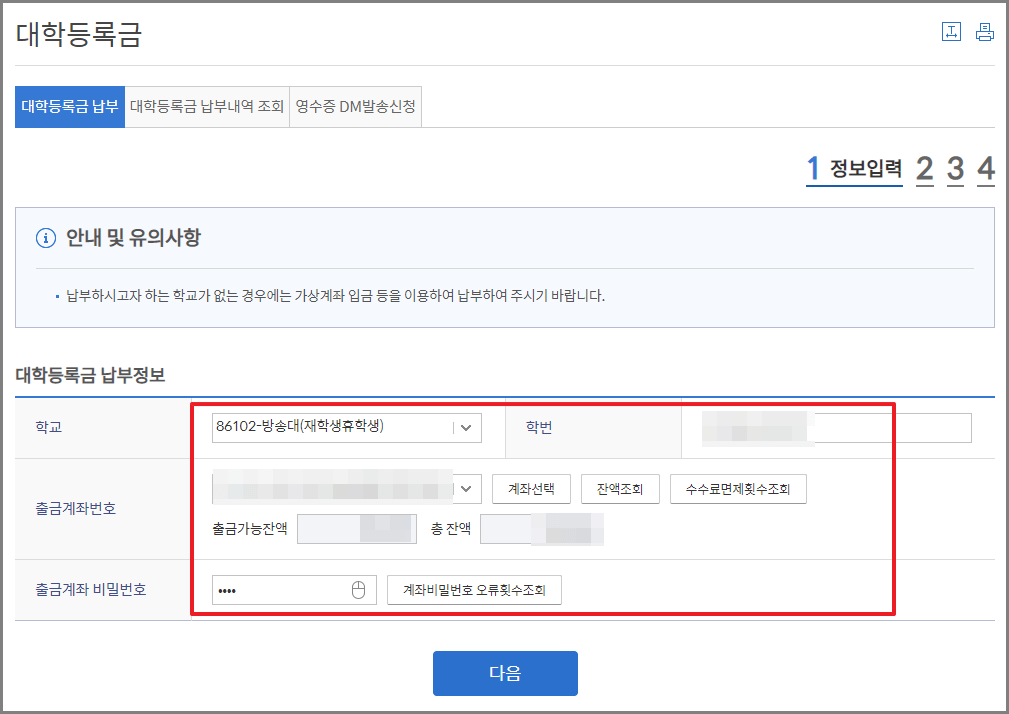1009x714 pixels.
Task: Click the 계좌비밀번호 오류횟수조회 button
Action: [474, 589]
